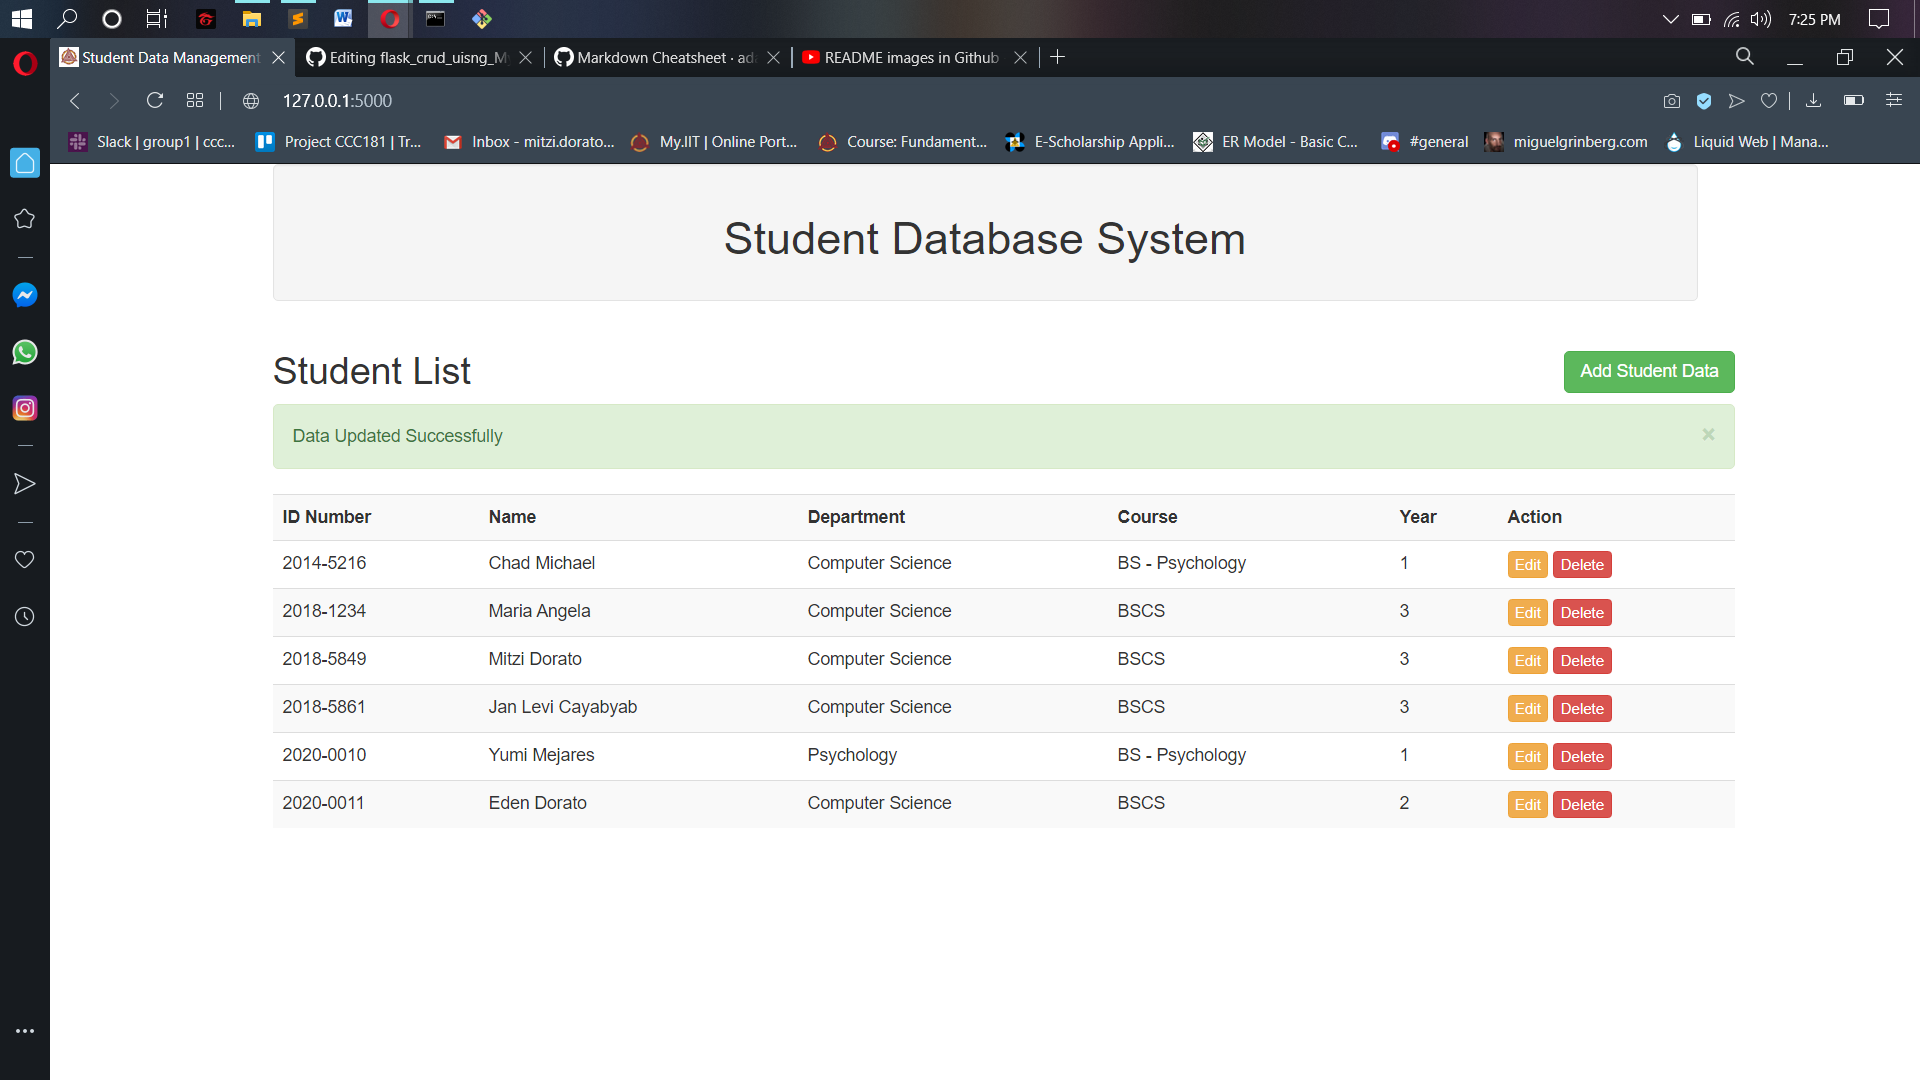This screenshot has height=1080, width=1920.
Task: Open the Downloads icon in the toolbar
Action: (1815, 100)
